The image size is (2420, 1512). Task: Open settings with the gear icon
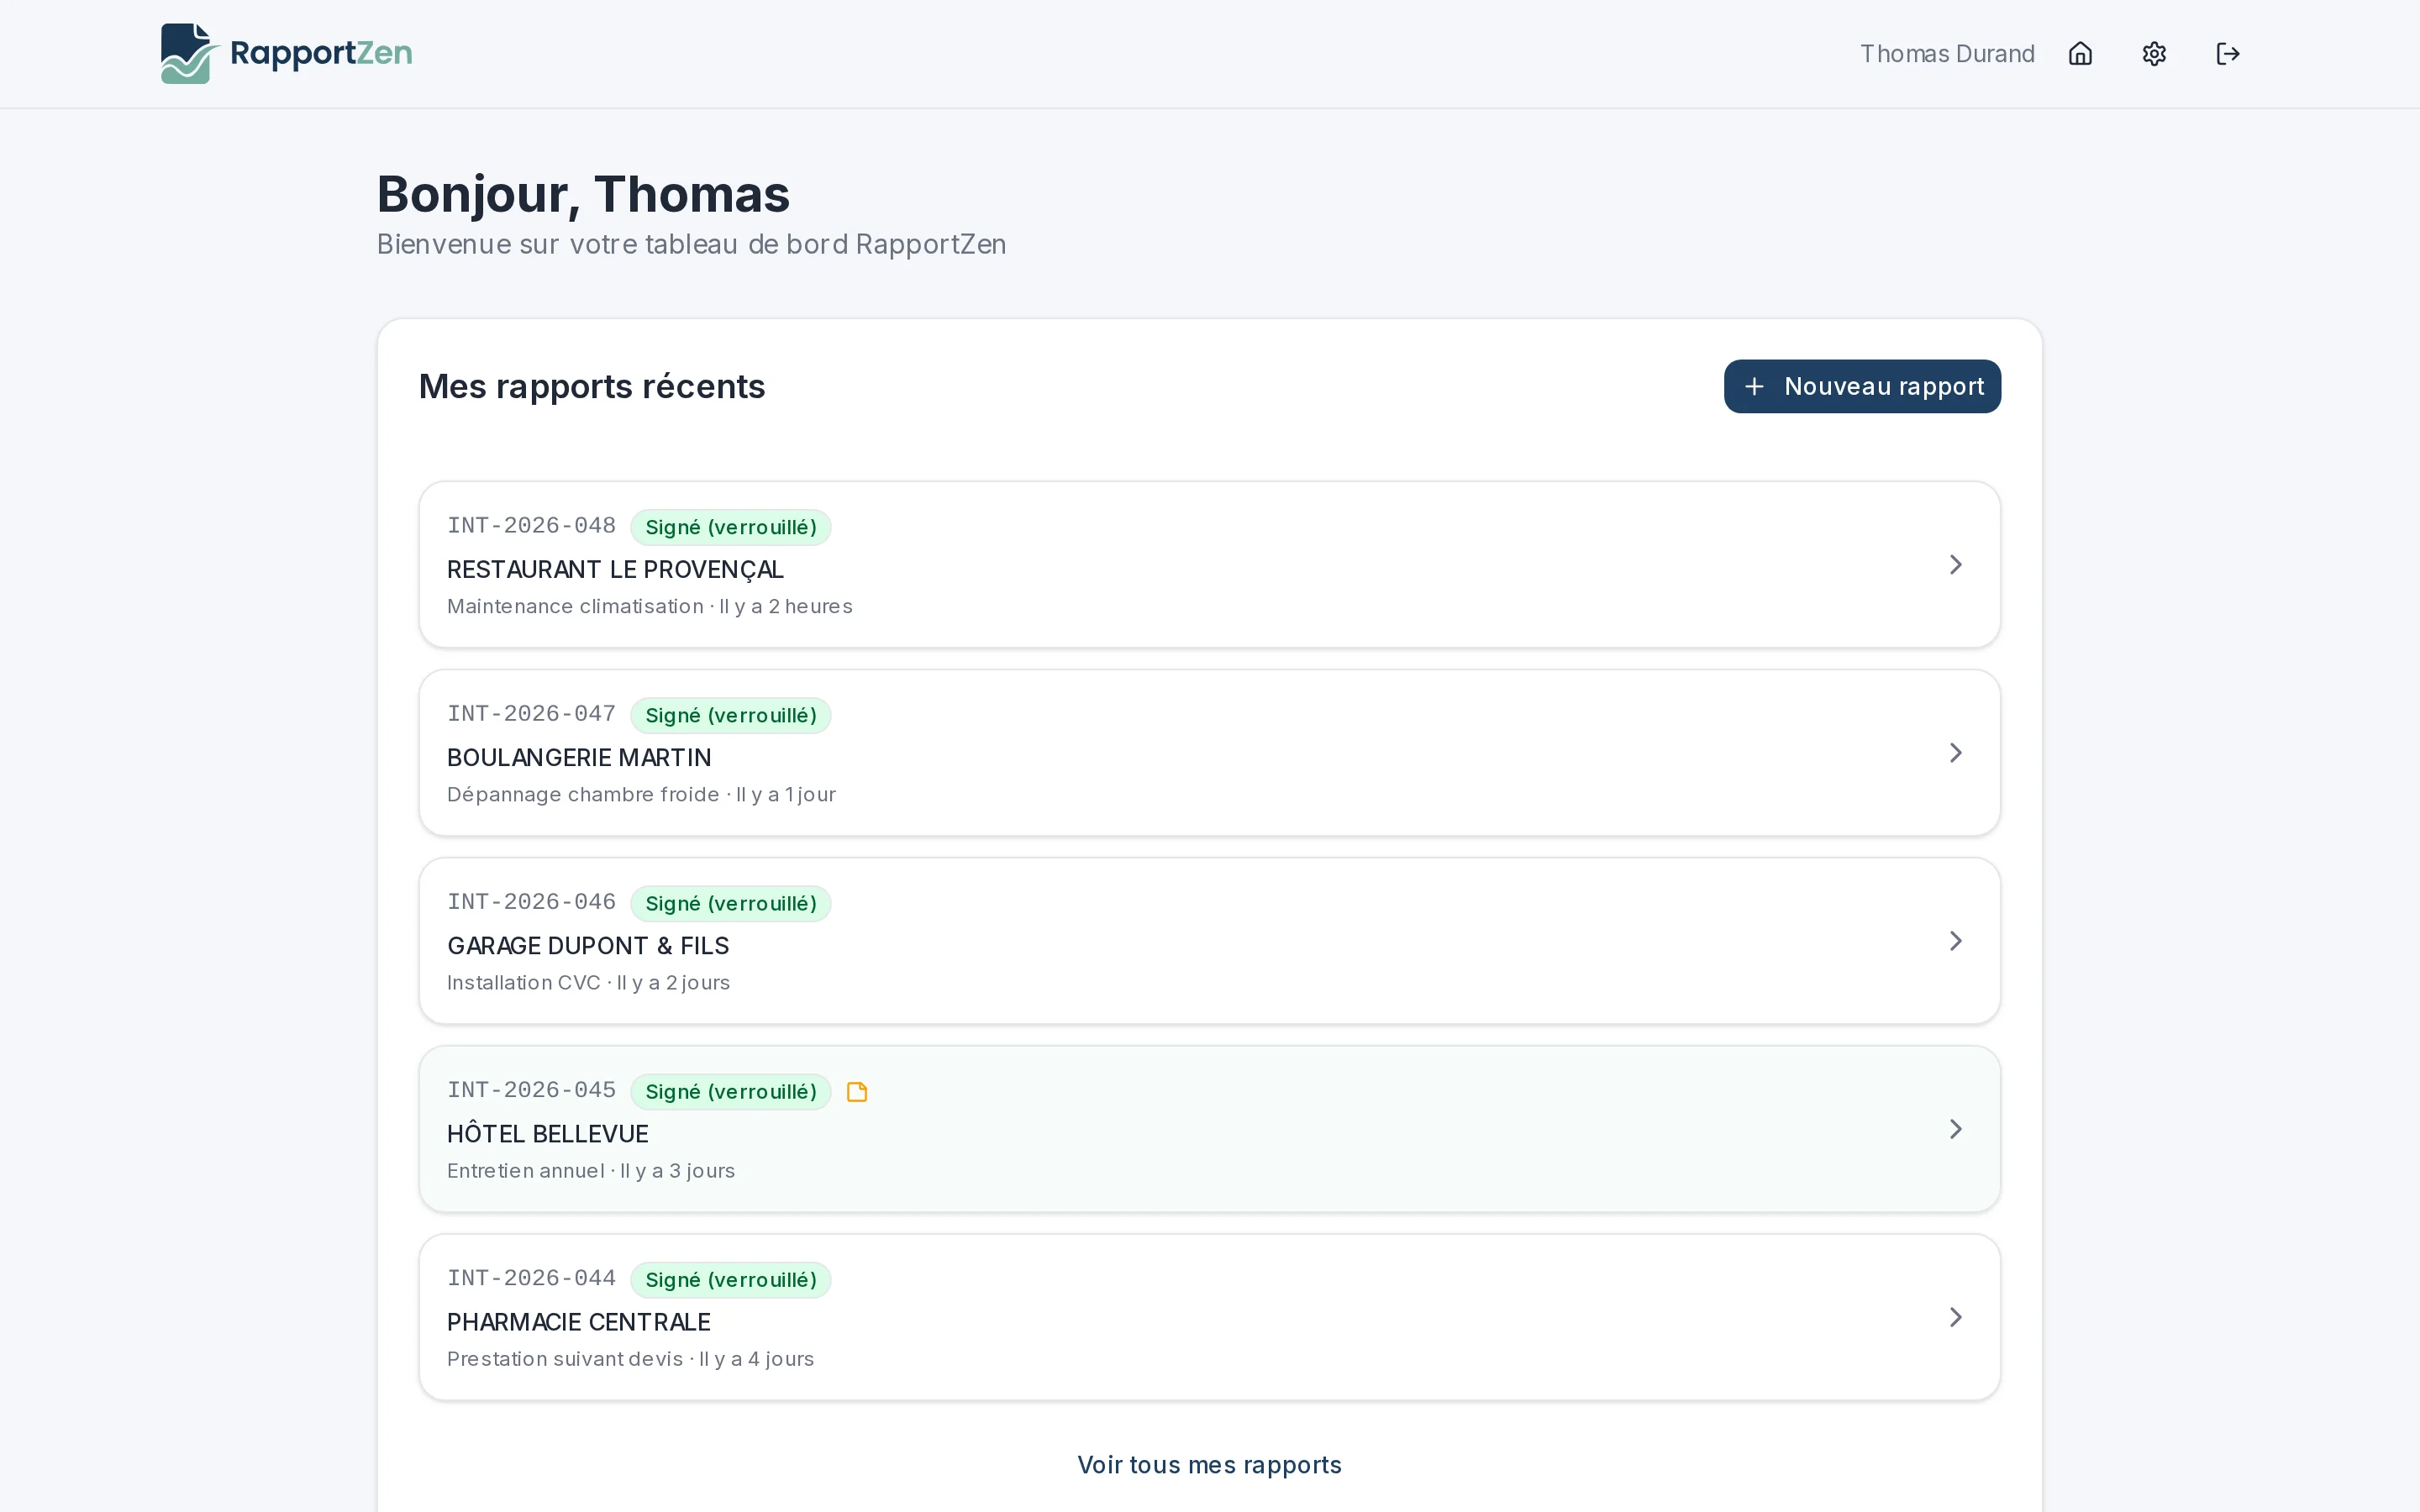(2154, 54)
